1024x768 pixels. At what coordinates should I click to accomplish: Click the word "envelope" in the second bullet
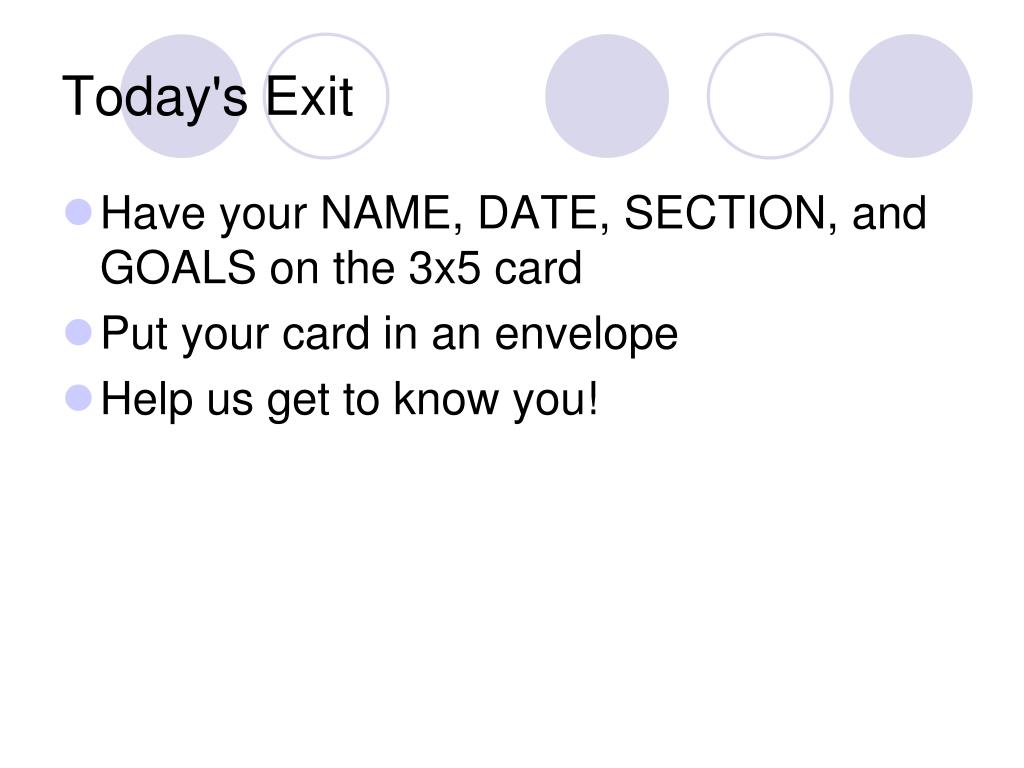tap(586, 334)
